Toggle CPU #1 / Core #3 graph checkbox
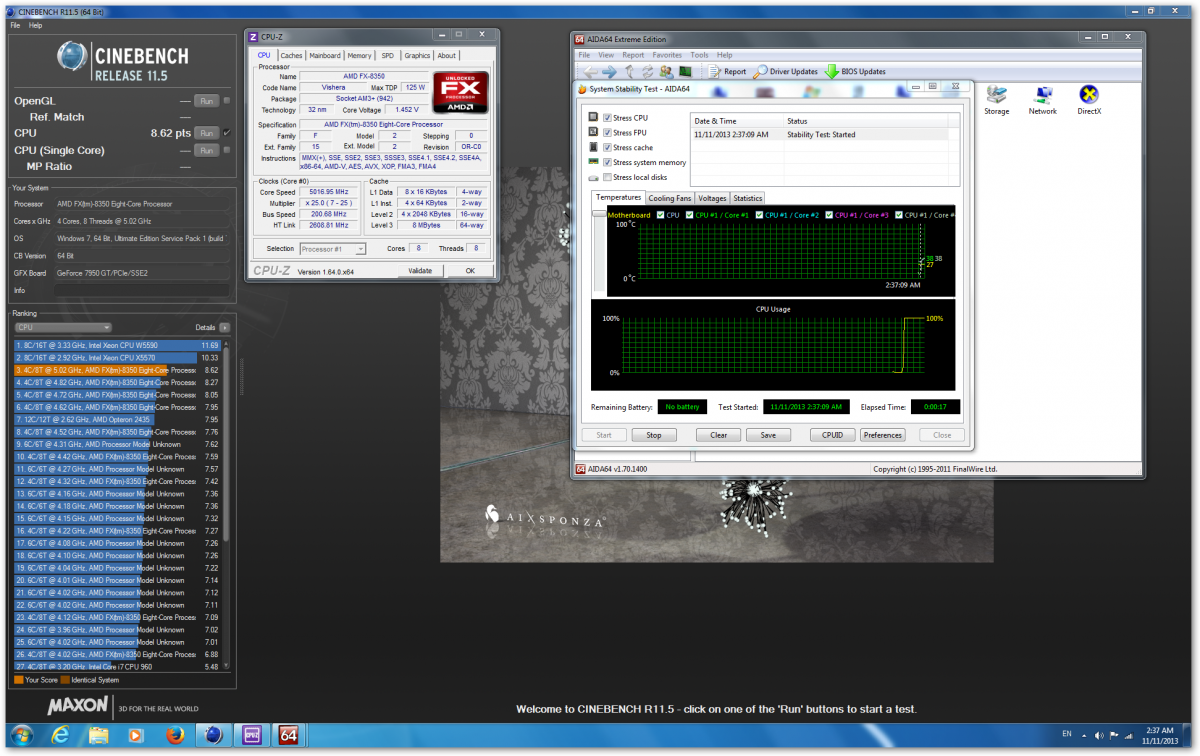 [829, 215]
